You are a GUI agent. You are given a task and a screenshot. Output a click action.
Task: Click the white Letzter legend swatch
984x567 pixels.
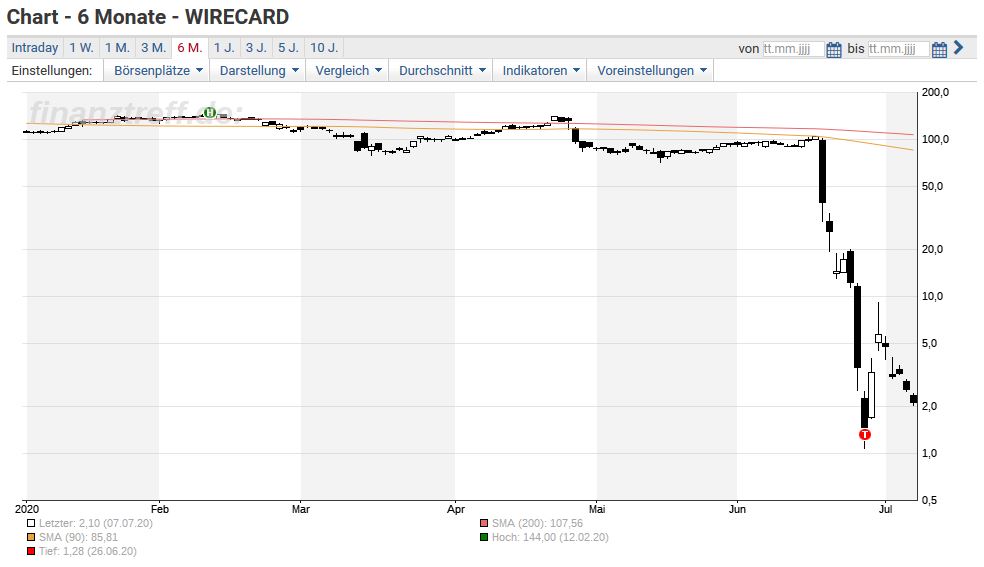coord(31,523)
